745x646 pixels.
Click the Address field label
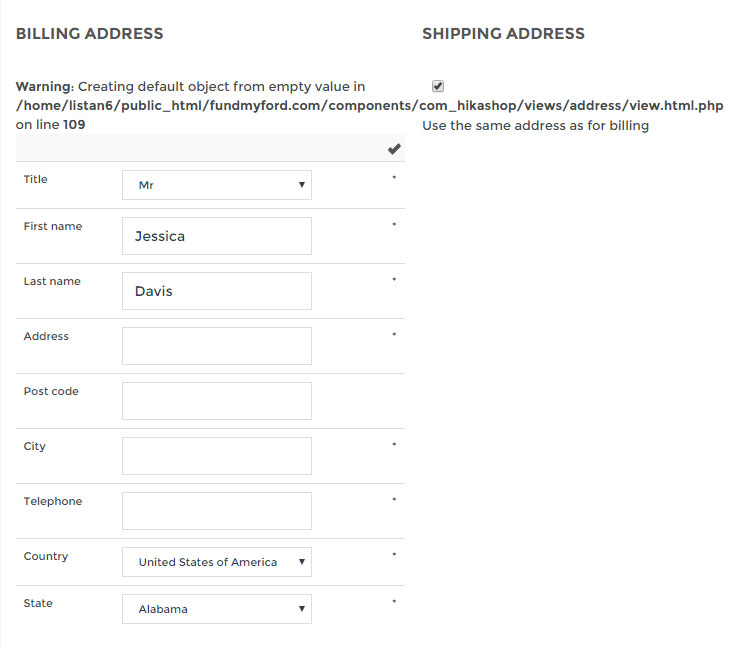pos(46,337)
